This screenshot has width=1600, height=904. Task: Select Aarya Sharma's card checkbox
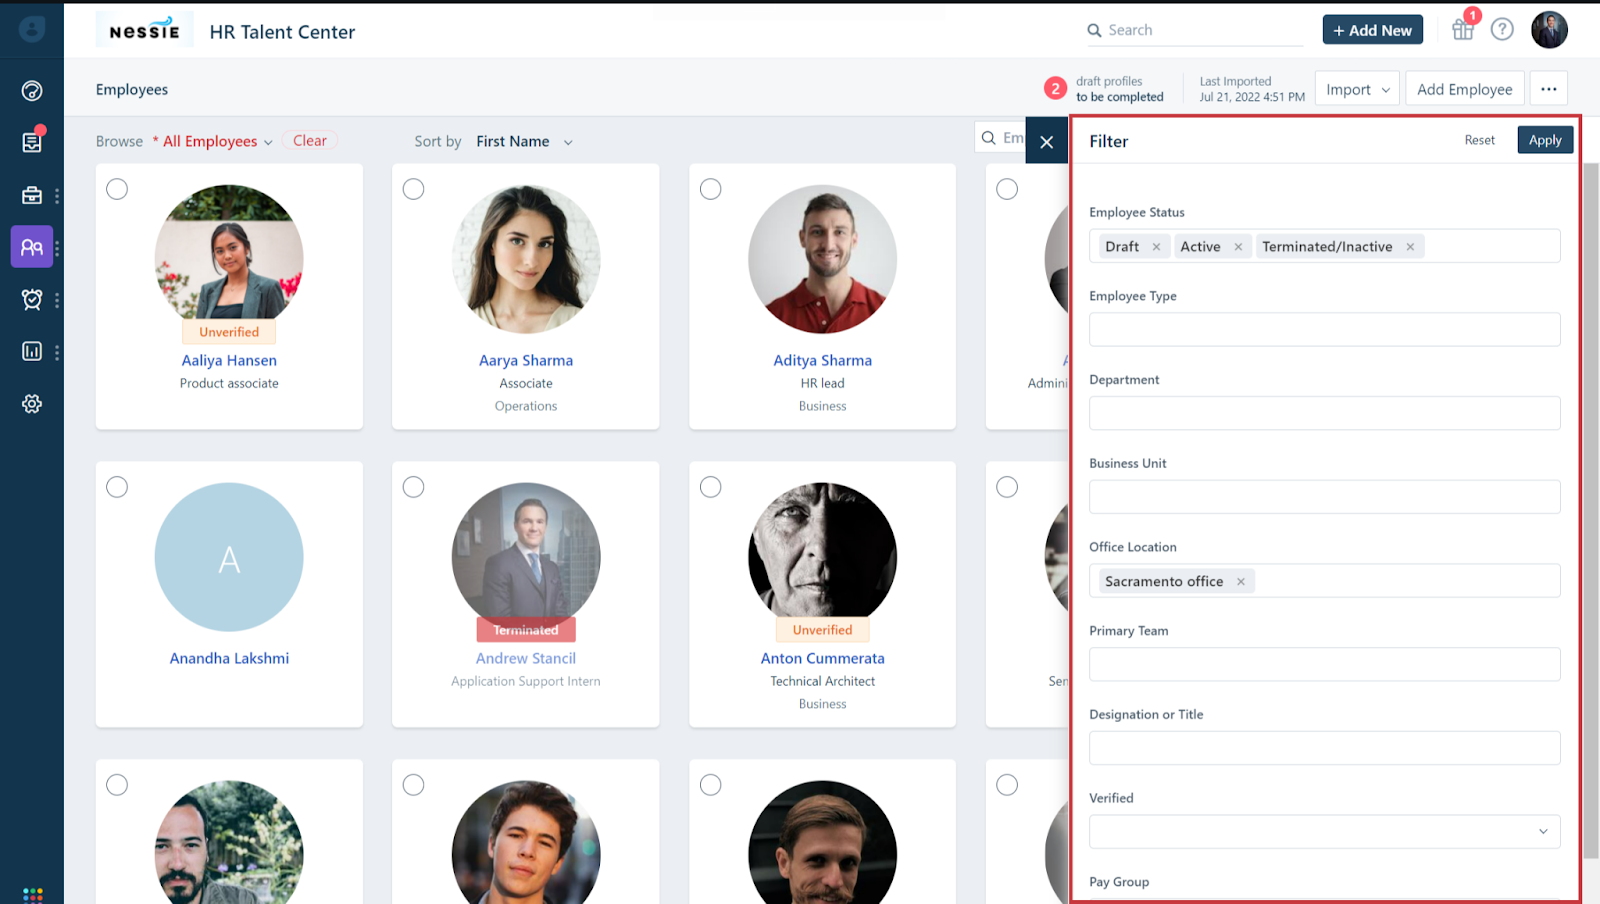[x=413, y=189]
